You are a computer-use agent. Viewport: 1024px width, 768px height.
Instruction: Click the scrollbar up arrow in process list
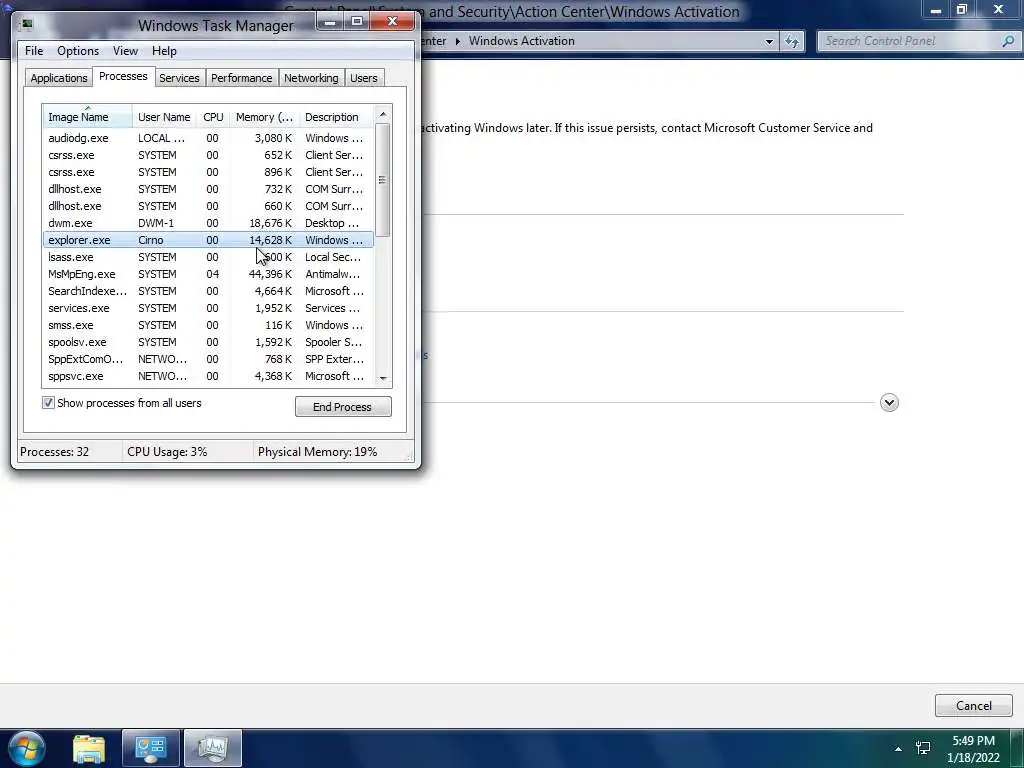[x=383, y=114]
